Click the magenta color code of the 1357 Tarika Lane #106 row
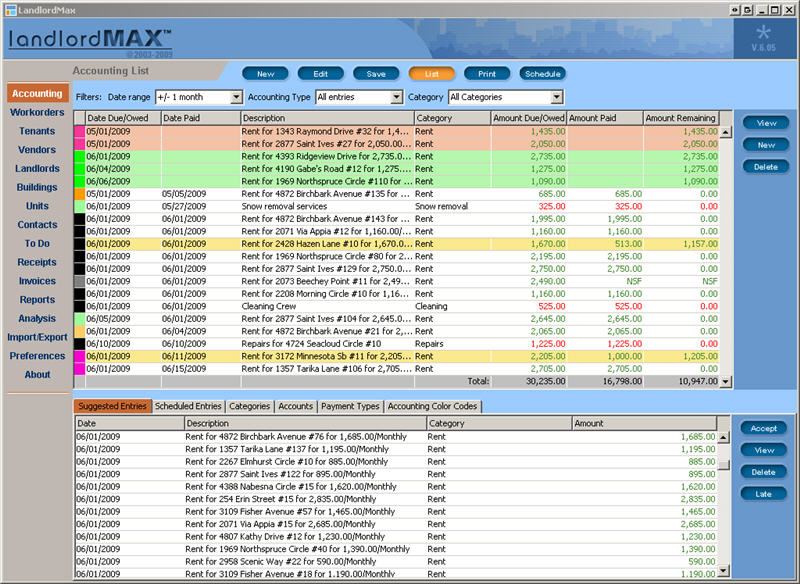Viewport: 800px width, 584px height. [x=80, y=368]
